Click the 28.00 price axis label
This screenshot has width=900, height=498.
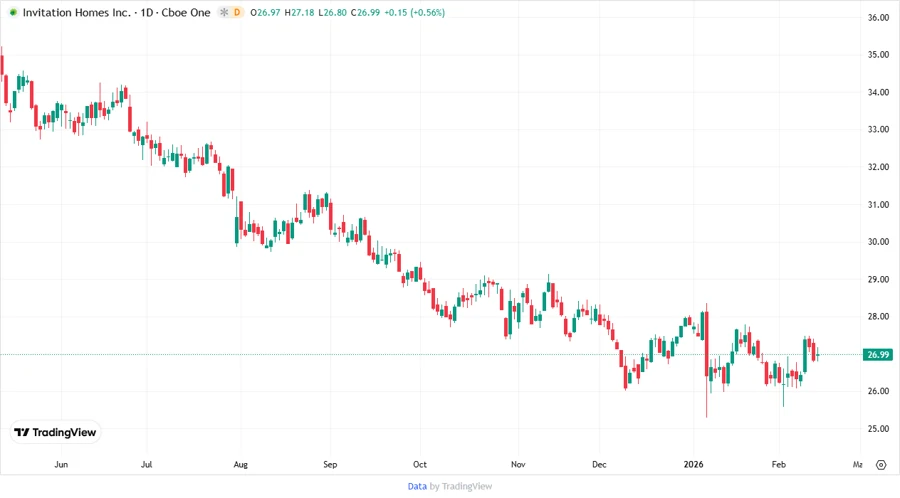coord(878,317)
